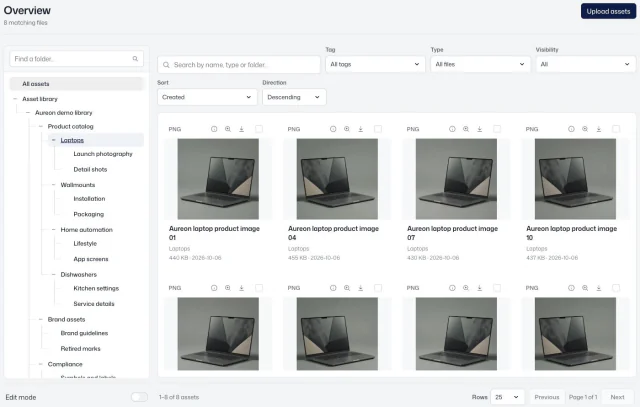The width and height of the screenshot is (640, 407).
Task: Click download icon on card below image 07
Action: [480, 288]
